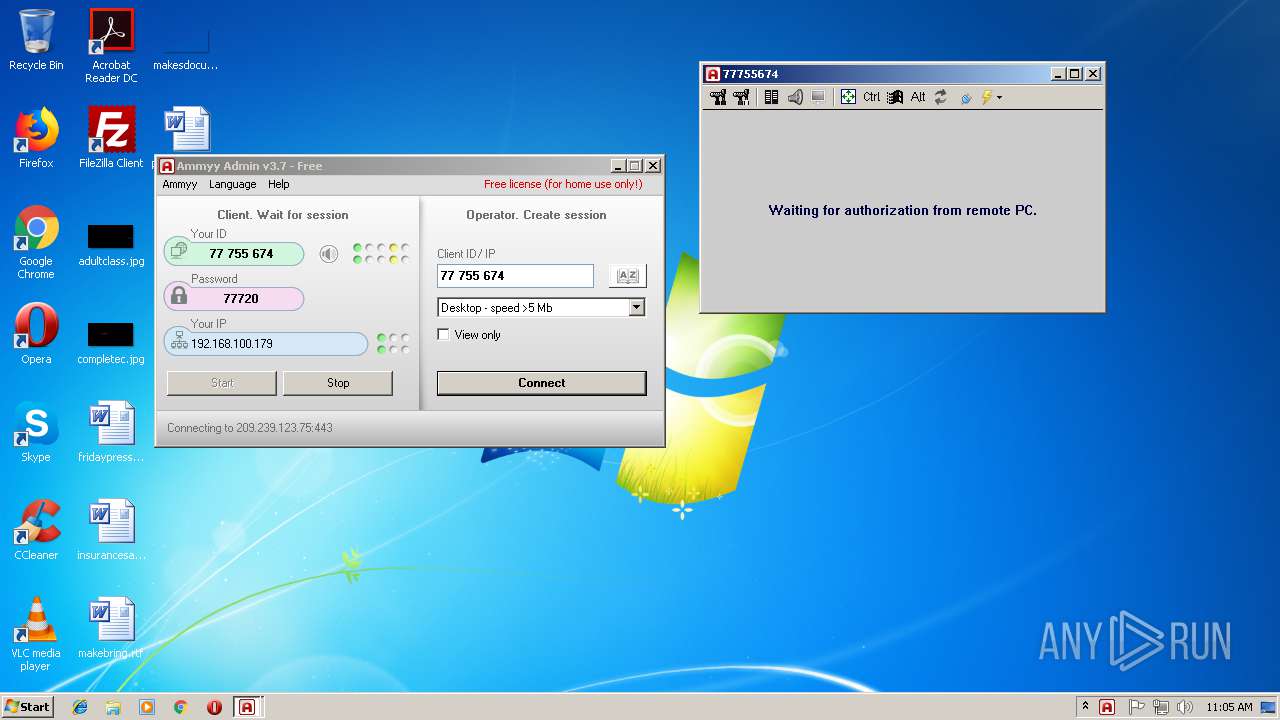
Task: Open file manager icon in remote window toolbar
Action: [771, 97]
